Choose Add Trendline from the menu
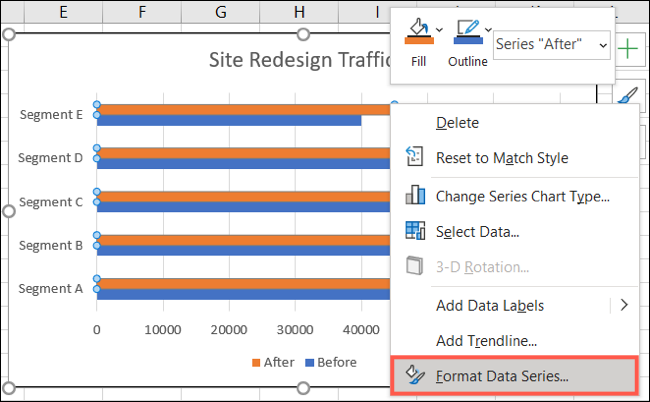Screen dimensions: 650x402 click(486, 341)
